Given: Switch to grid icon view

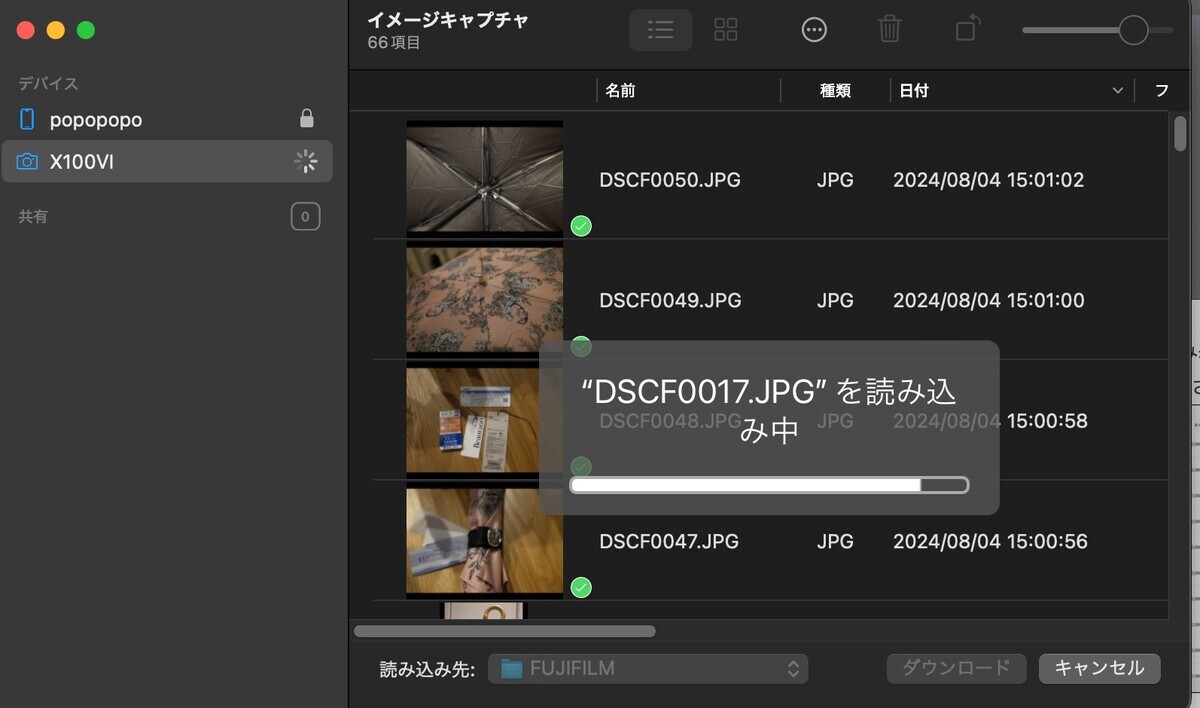Looking at the screenshot, I should pyautogui.click(x=726, y=30).
